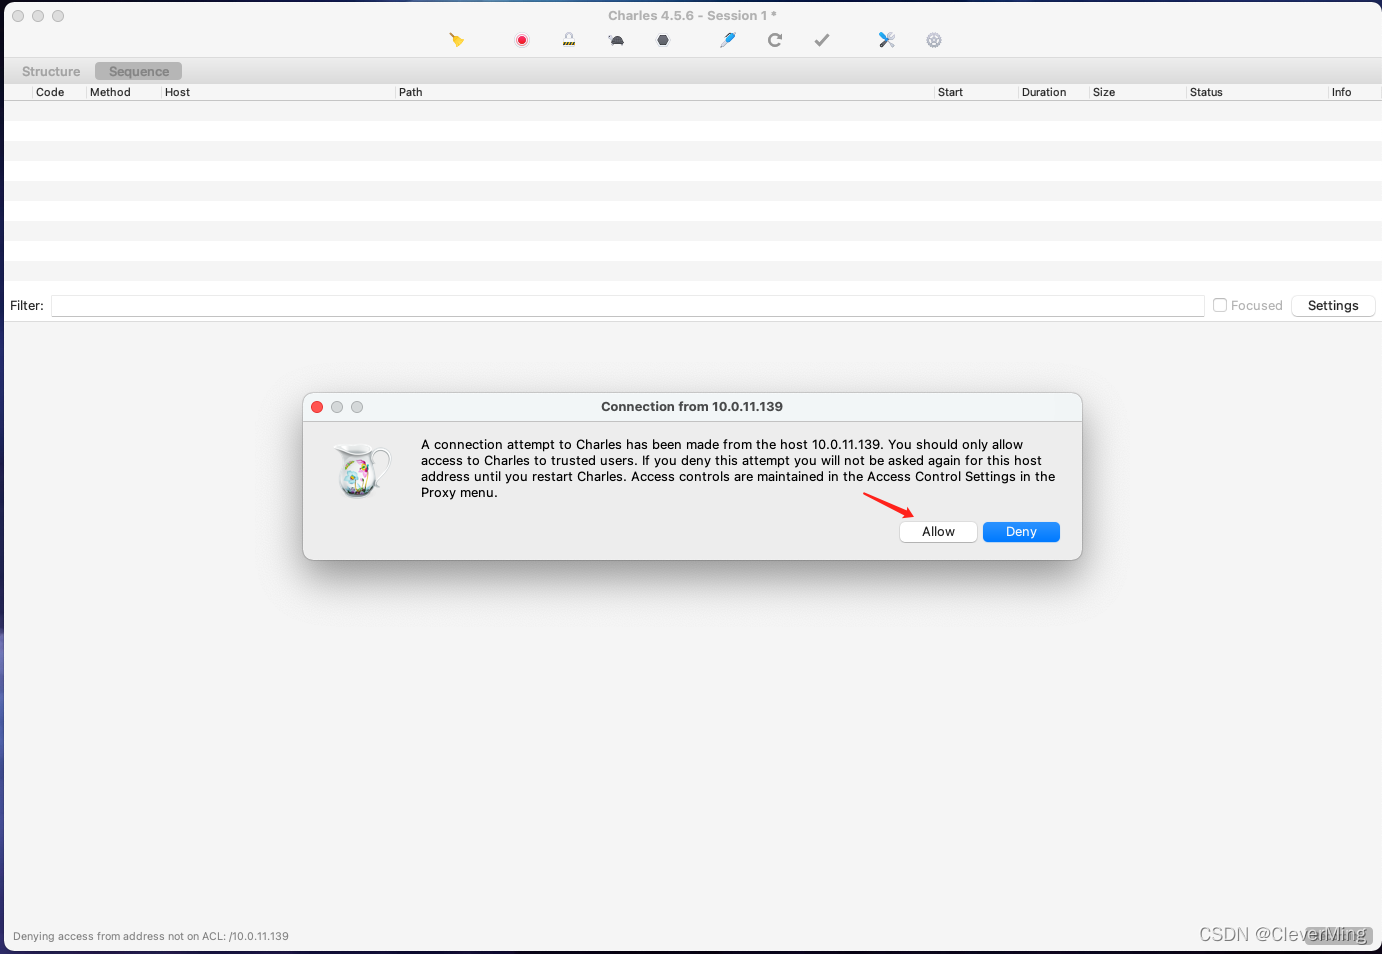Switch to the Structure tab
Viewport: 1382px width, 954px height.
(51, 71)
